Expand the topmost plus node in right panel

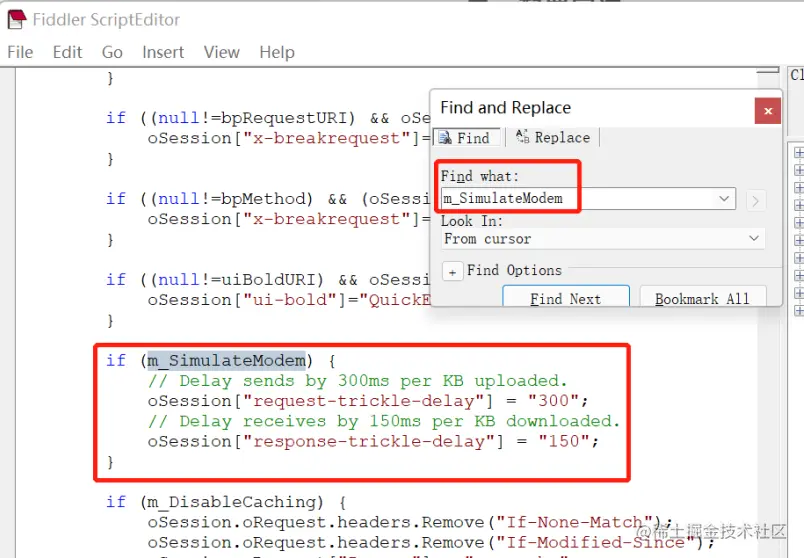tap(798, 153)
